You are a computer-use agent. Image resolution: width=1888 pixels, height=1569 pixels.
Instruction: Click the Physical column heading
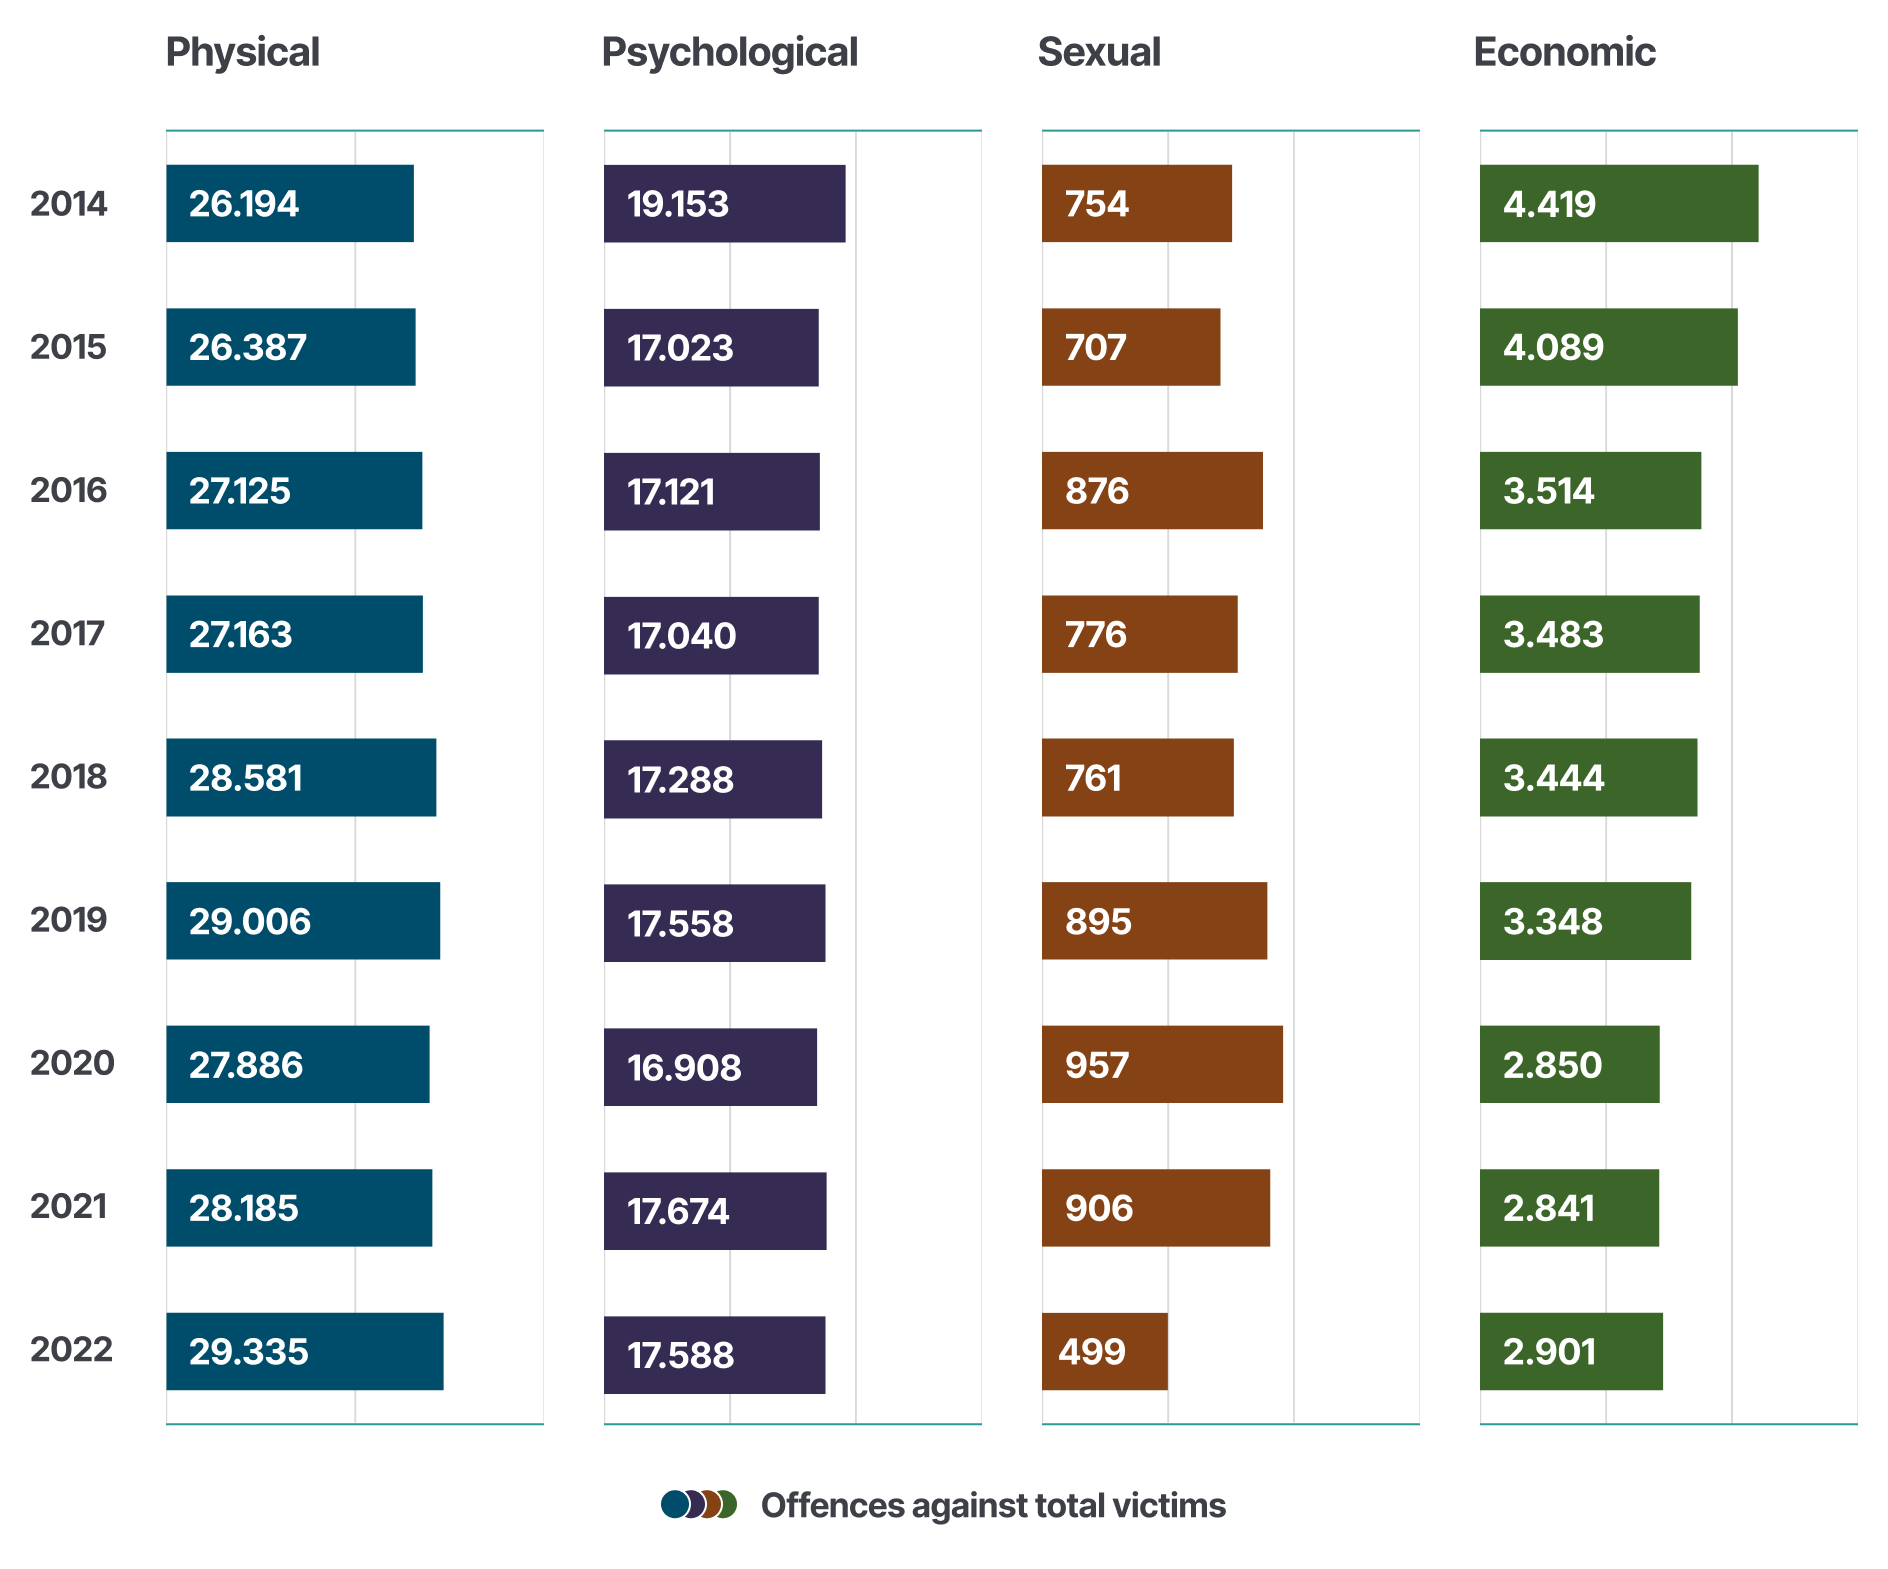pos(243,52)
